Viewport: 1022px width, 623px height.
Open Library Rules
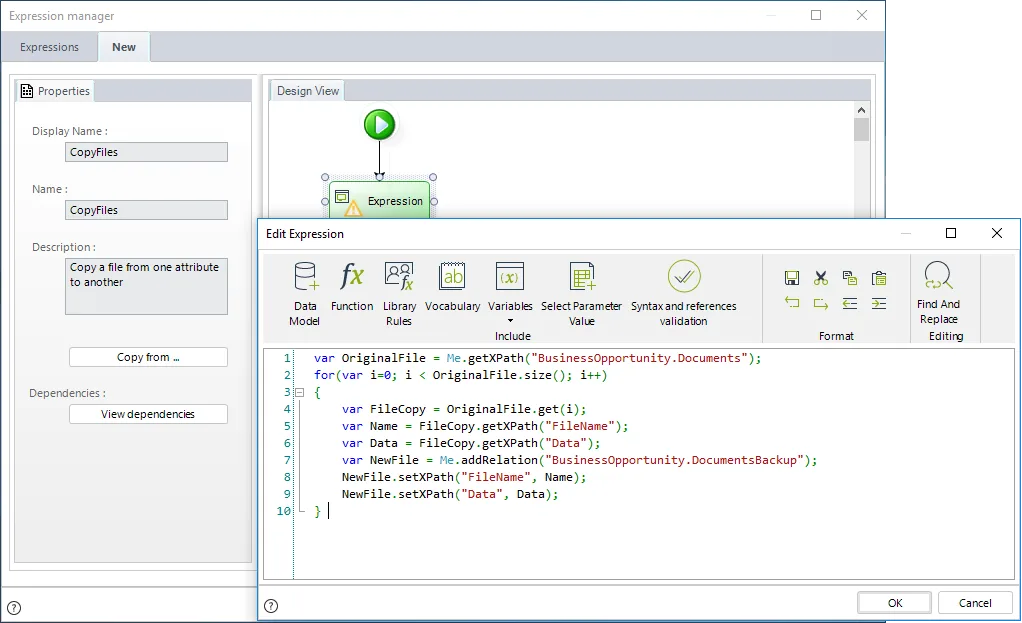tap(399, 293)
